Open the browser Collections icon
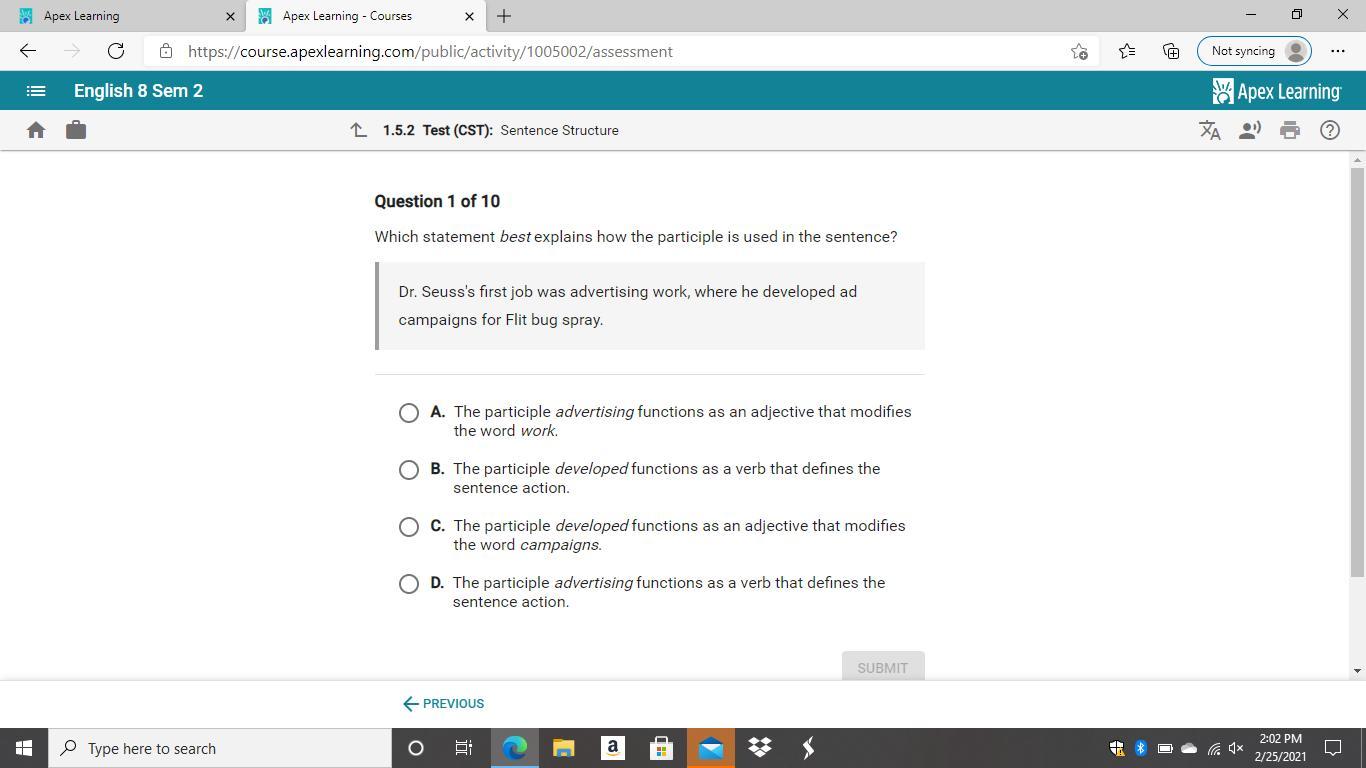Screen dimensions: 1366x768 click(x=1171, y=51)
